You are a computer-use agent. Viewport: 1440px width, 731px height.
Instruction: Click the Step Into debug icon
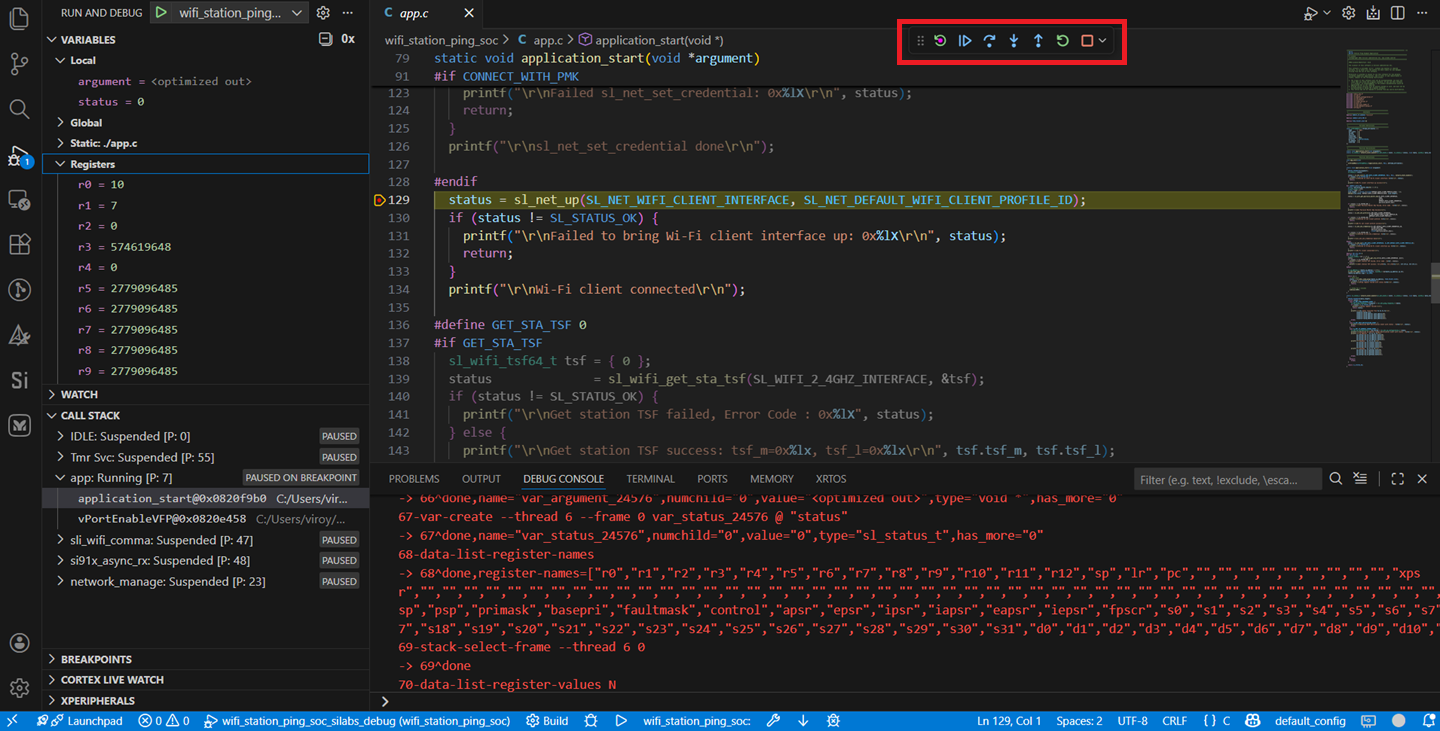coord(1013,40)
